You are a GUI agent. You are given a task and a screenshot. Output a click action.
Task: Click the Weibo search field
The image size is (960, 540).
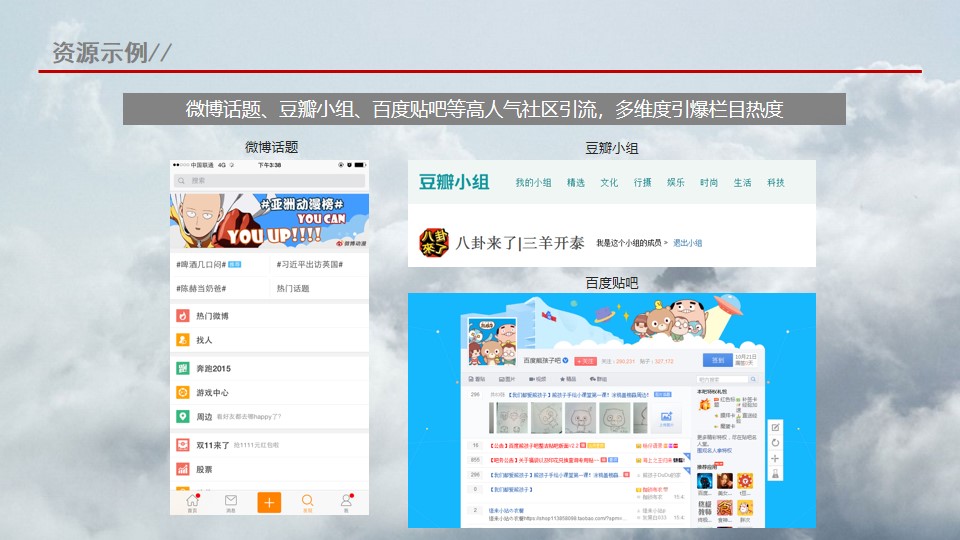[269, 181]
